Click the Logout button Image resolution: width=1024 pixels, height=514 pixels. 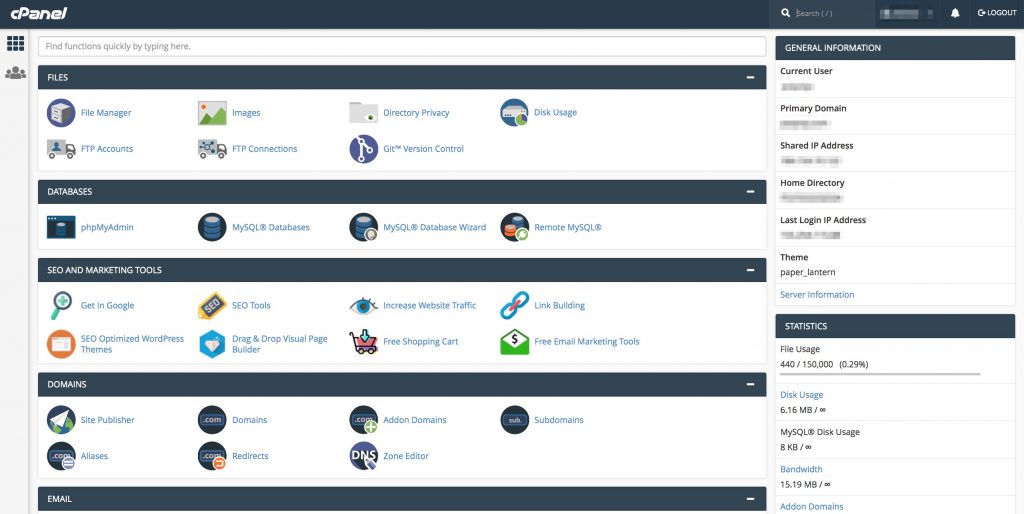tap(997, 13)
